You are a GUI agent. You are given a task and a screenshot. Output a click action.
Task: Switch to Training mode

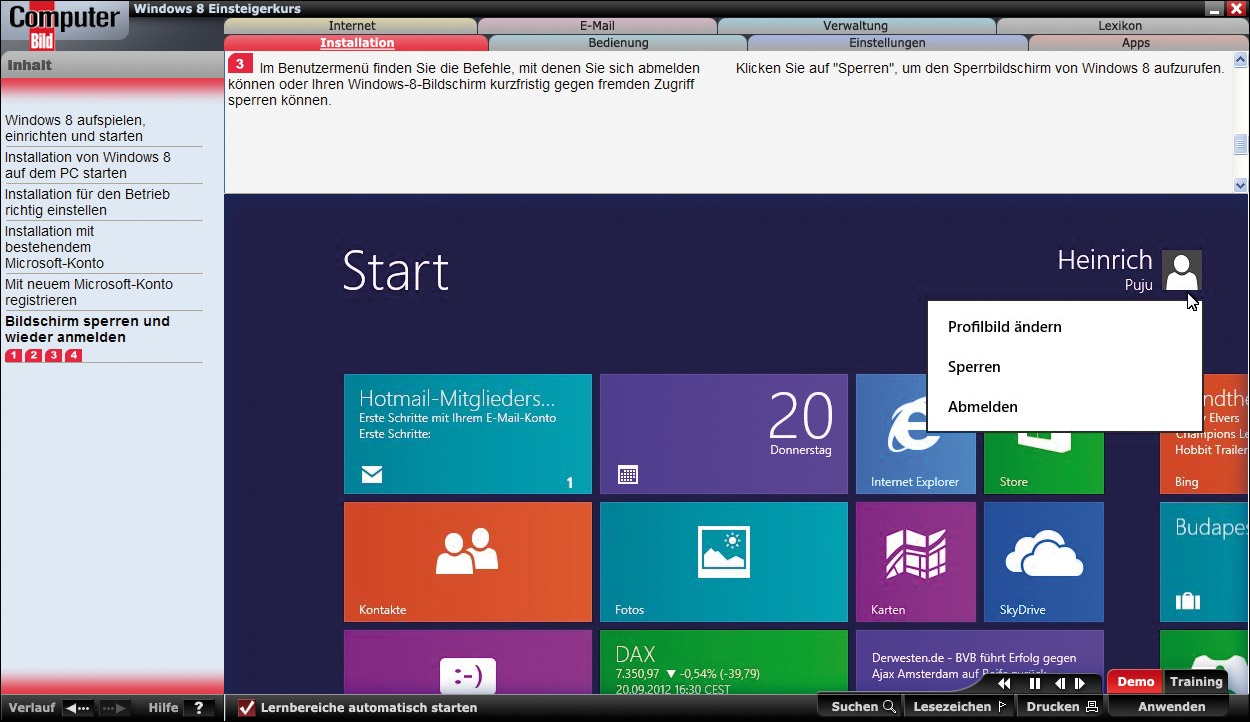(x=1196, y=682)
